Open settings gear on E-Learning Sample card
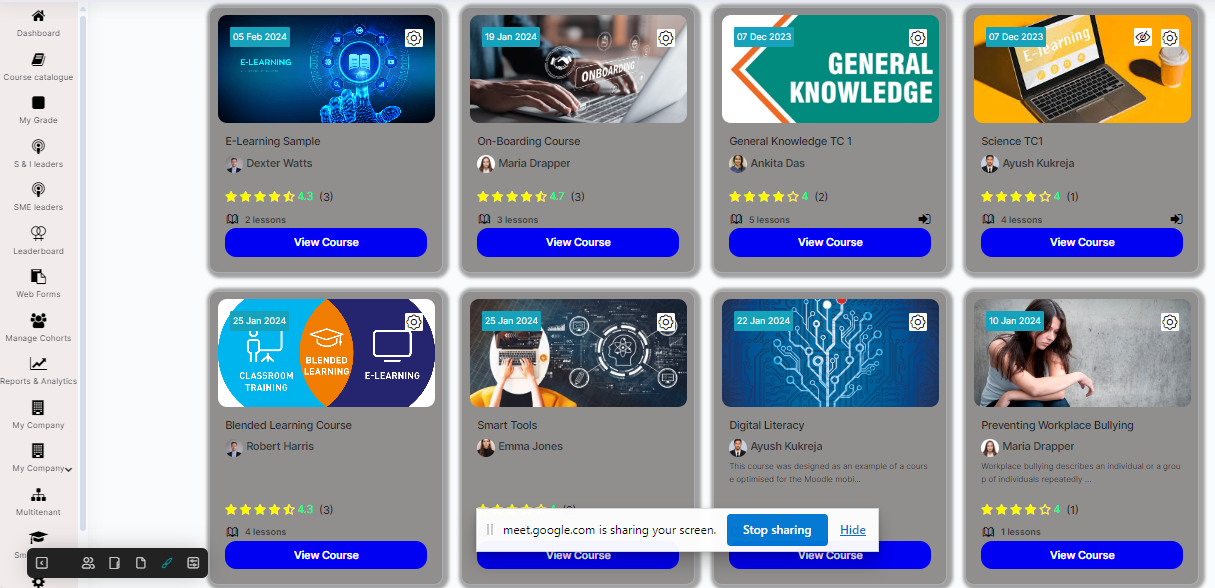This screenshot has width=1215, height=588. tap(414, 38)
